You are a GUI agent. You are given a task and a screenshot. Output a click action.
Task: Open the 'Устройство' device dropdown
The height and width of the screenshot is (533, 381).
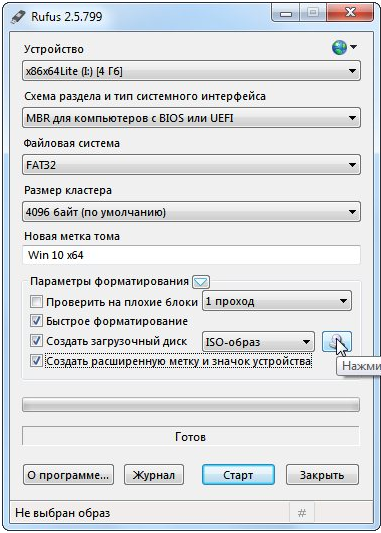[191, 71]
